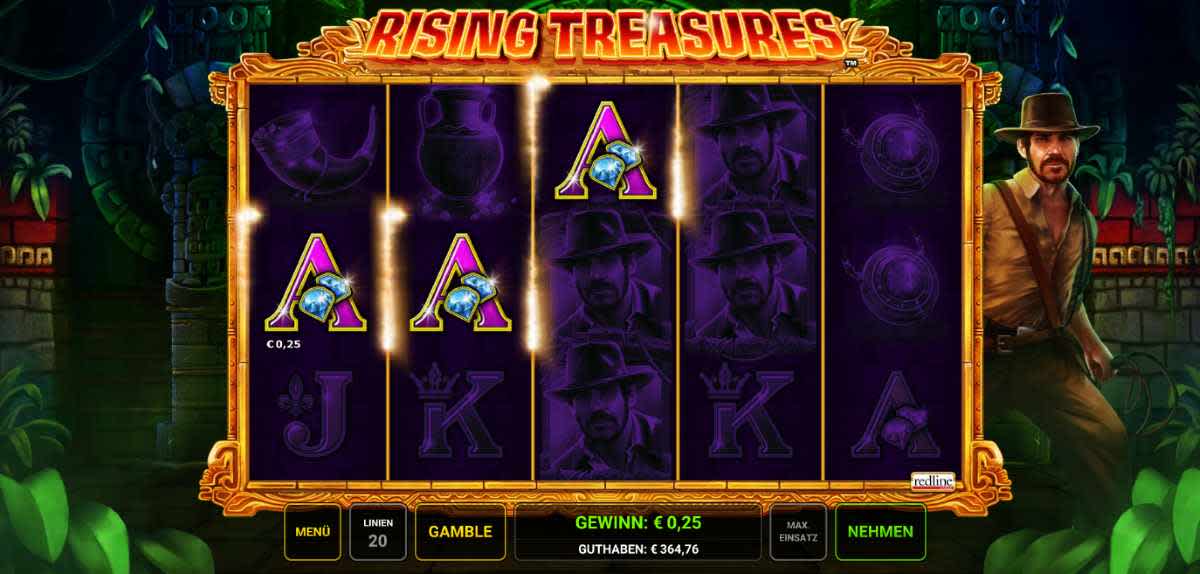Click NEHMEN to collect the win
This screenshot has width=1200, height=574.
[880, 532]
